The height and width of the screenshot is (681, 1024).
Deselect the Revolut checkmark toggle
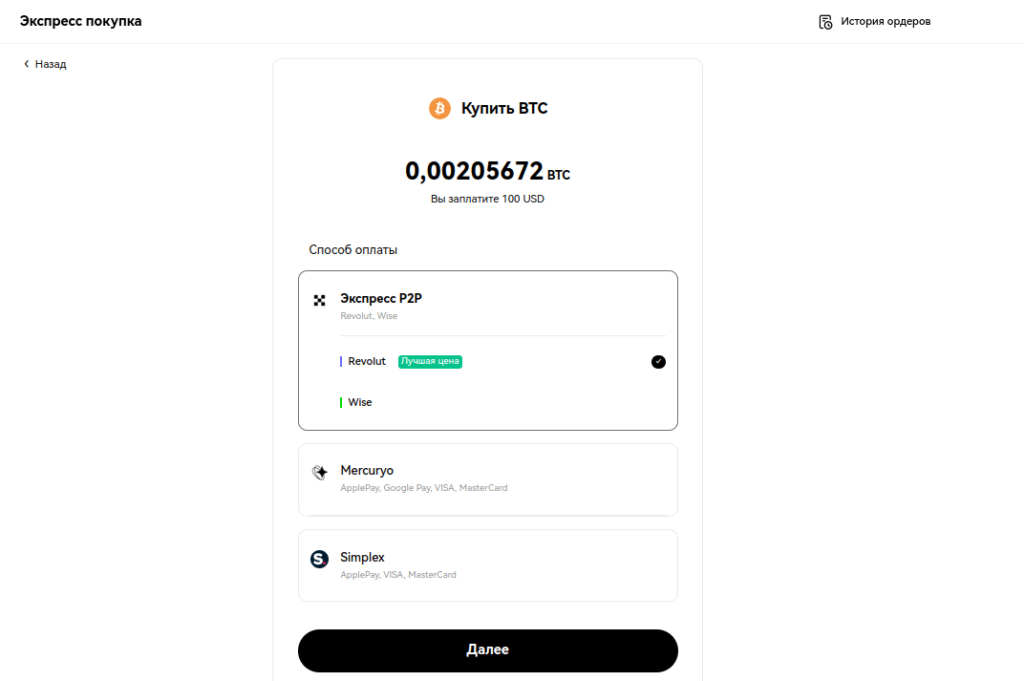[658, 361]
